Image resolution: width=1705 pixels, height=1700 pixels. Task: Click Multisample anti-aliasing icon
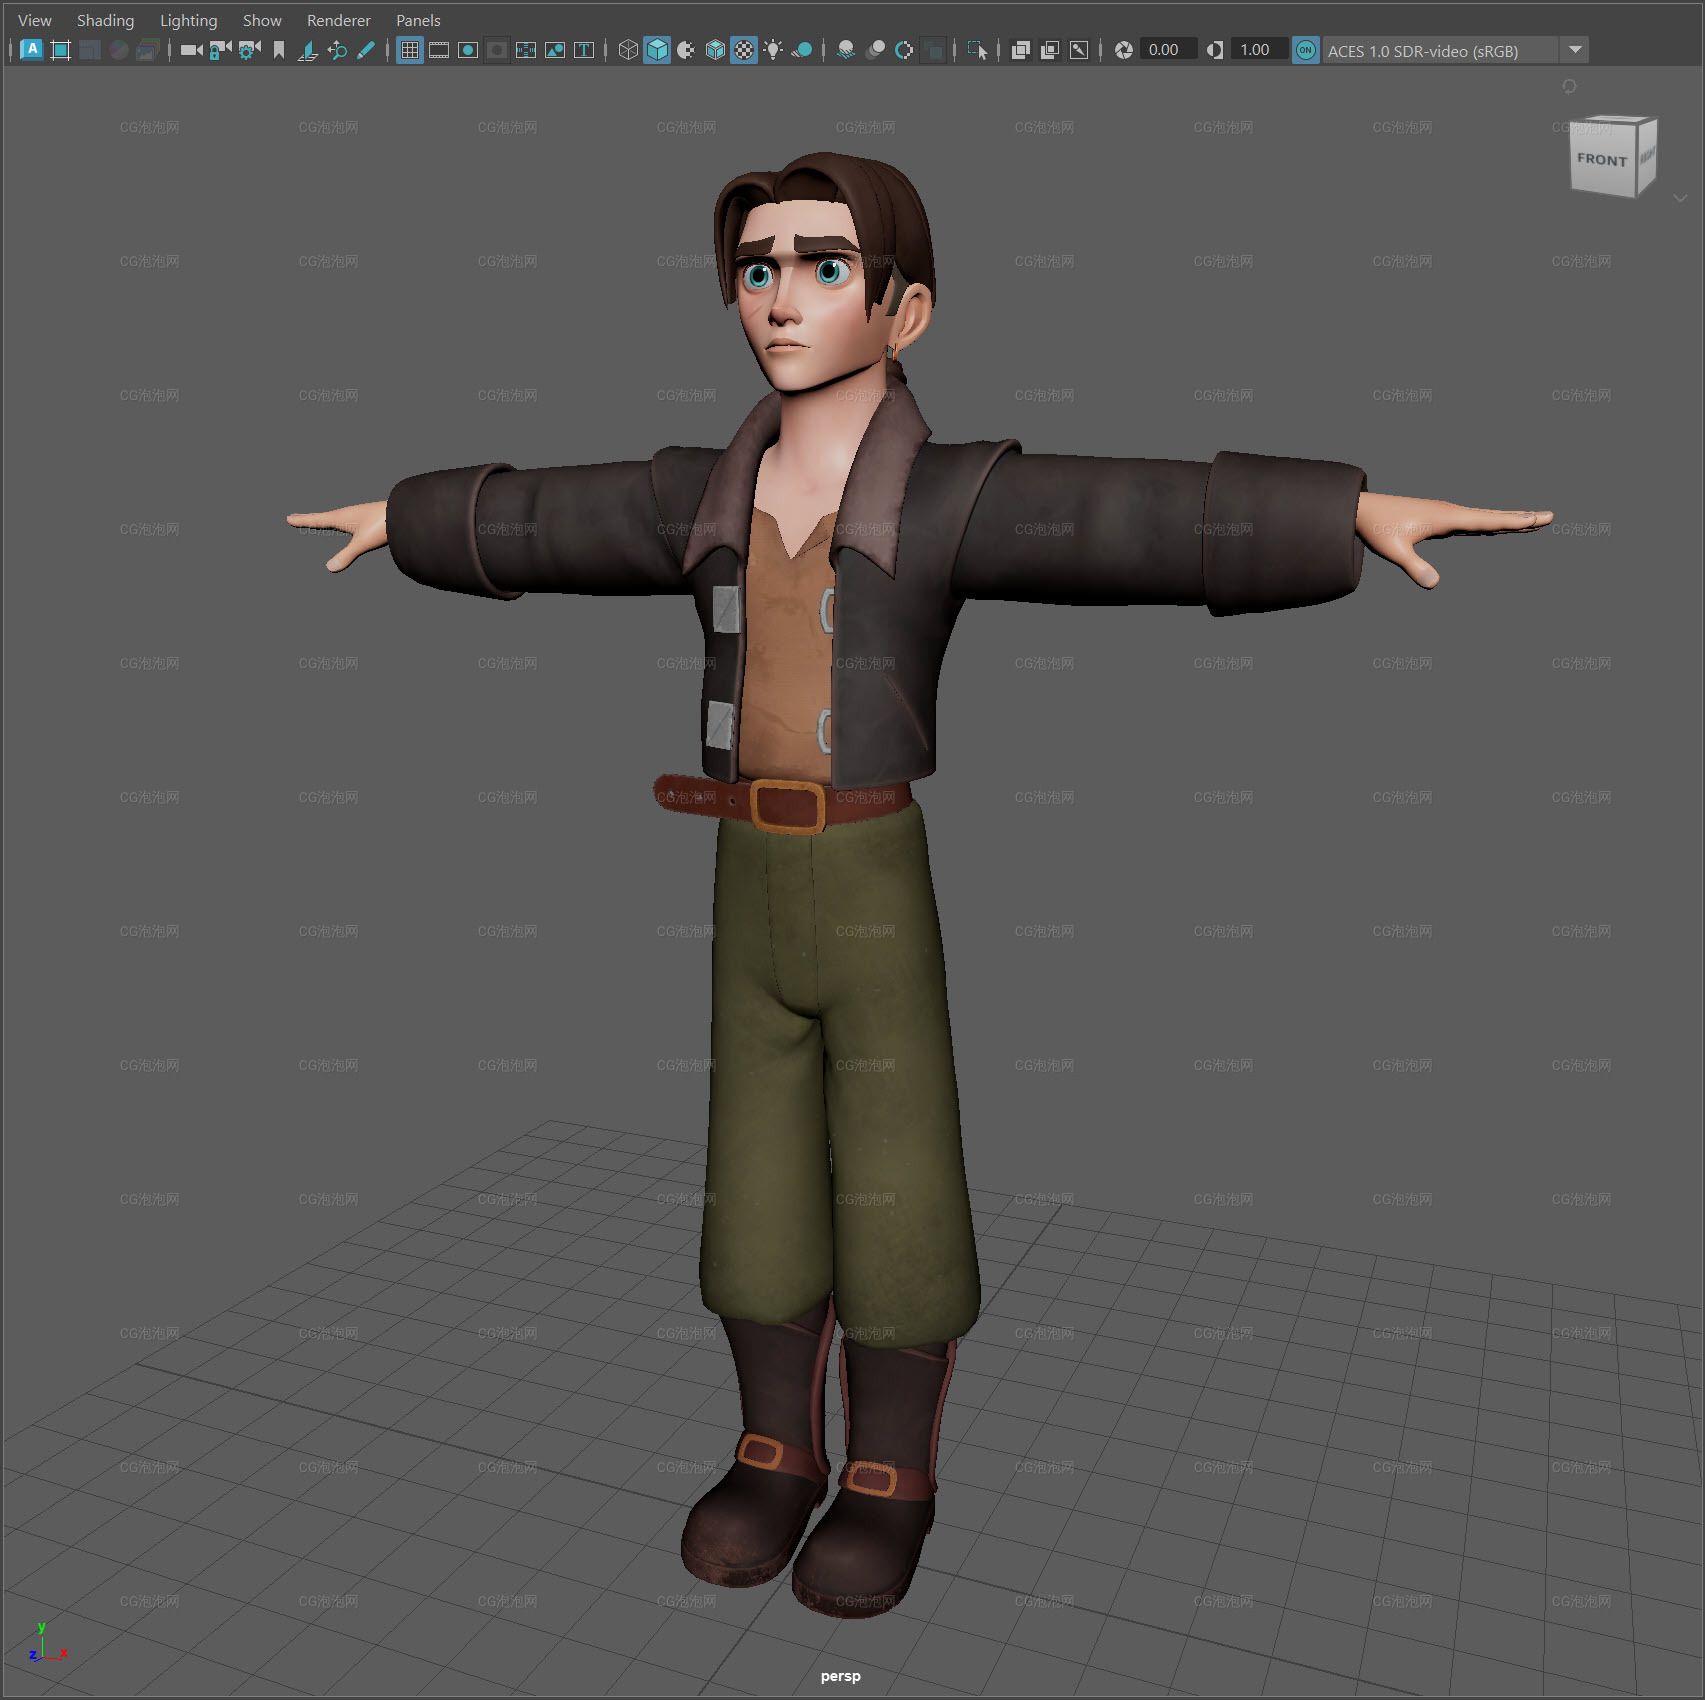pyautogui.click(x=904, y=50)
